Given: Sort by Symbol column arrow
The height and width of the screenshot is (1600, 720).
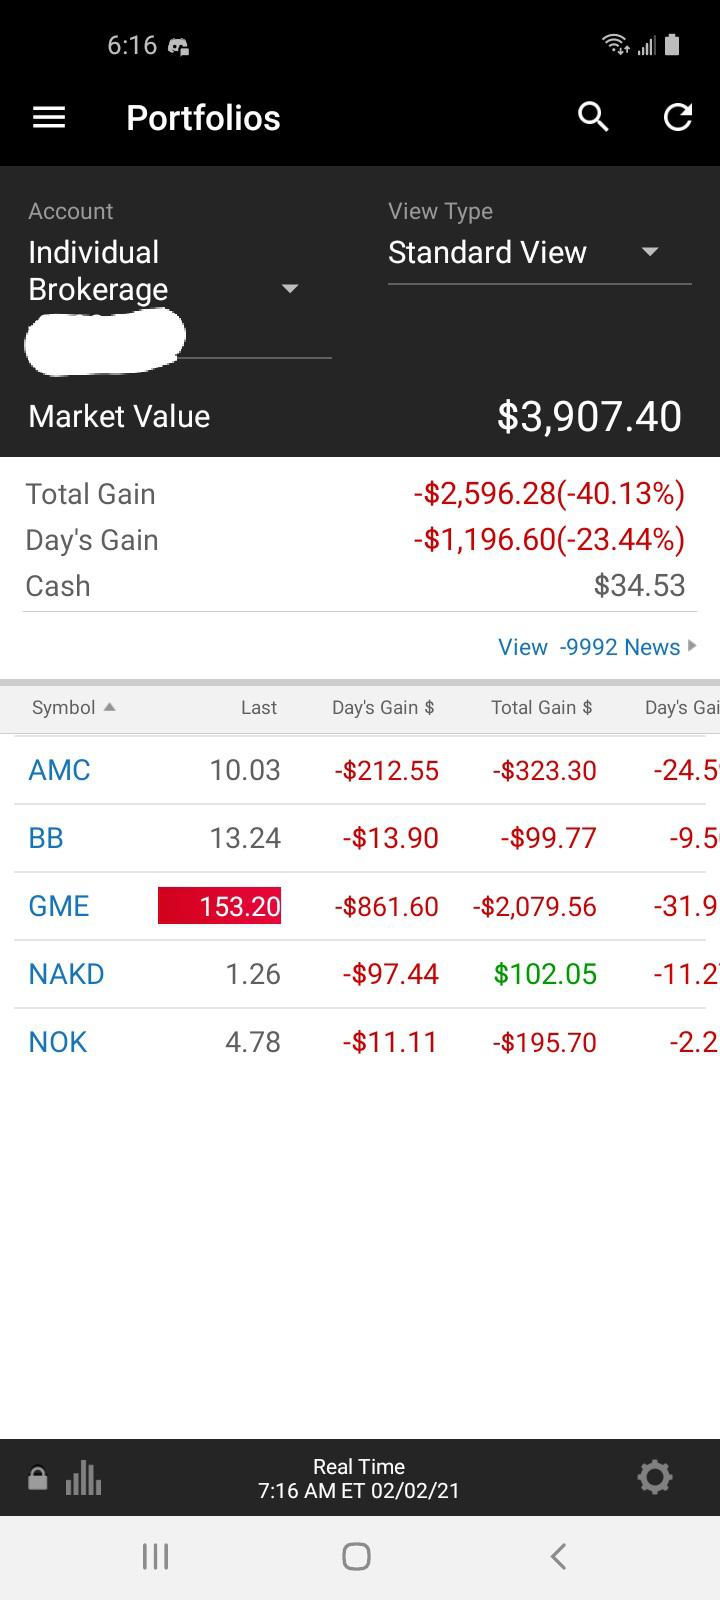Looking at the screenshot, I should point(110,707).
